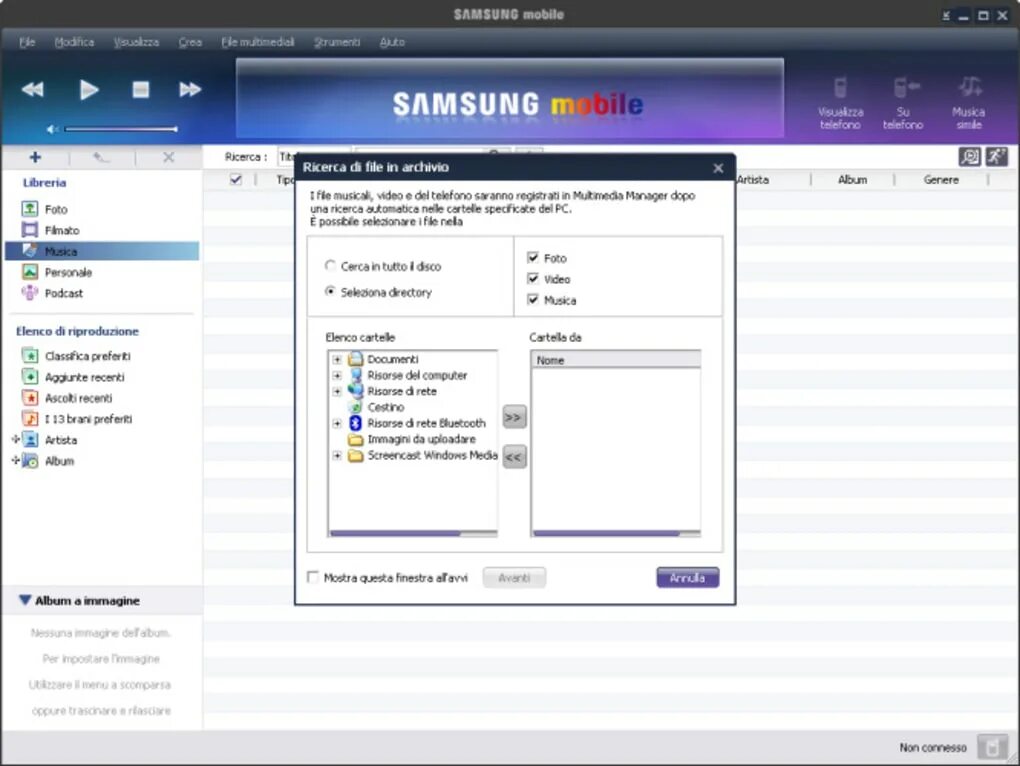Select Seleziona directory option
1020x766 pixels.
pyautogui.click(x=330, y=291)
